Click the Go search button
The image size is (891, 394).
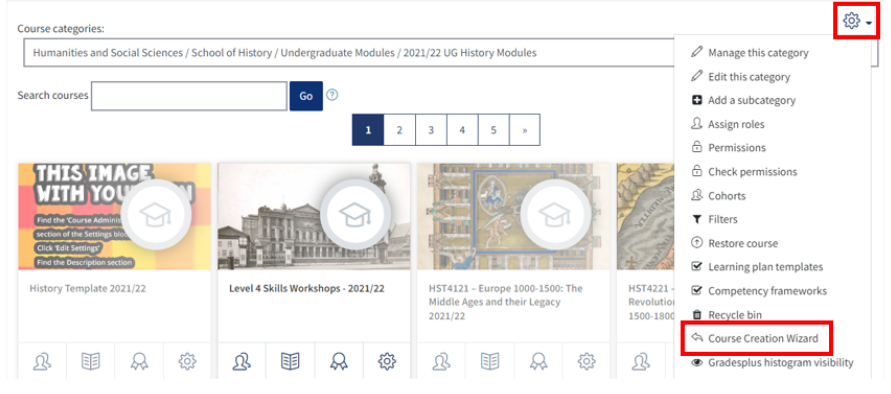[x=306, y=96]
